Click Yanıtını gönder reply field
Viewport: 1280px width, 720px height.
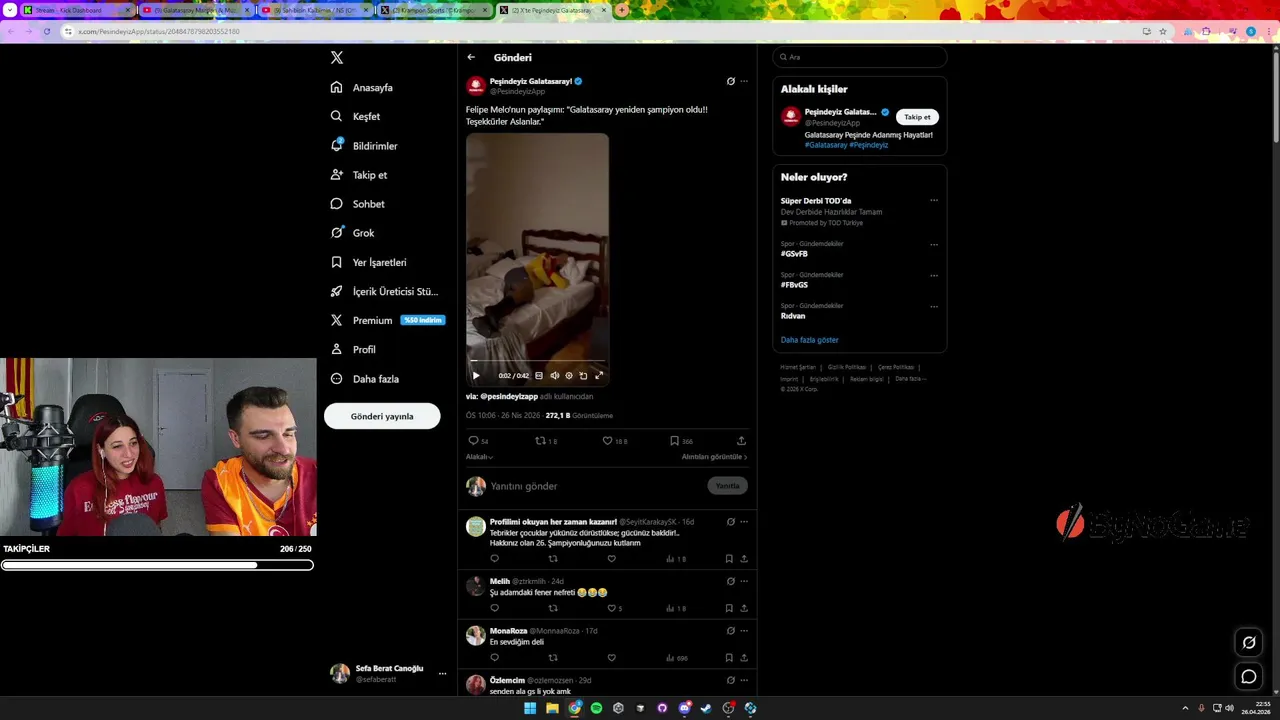tap(596, 486)
